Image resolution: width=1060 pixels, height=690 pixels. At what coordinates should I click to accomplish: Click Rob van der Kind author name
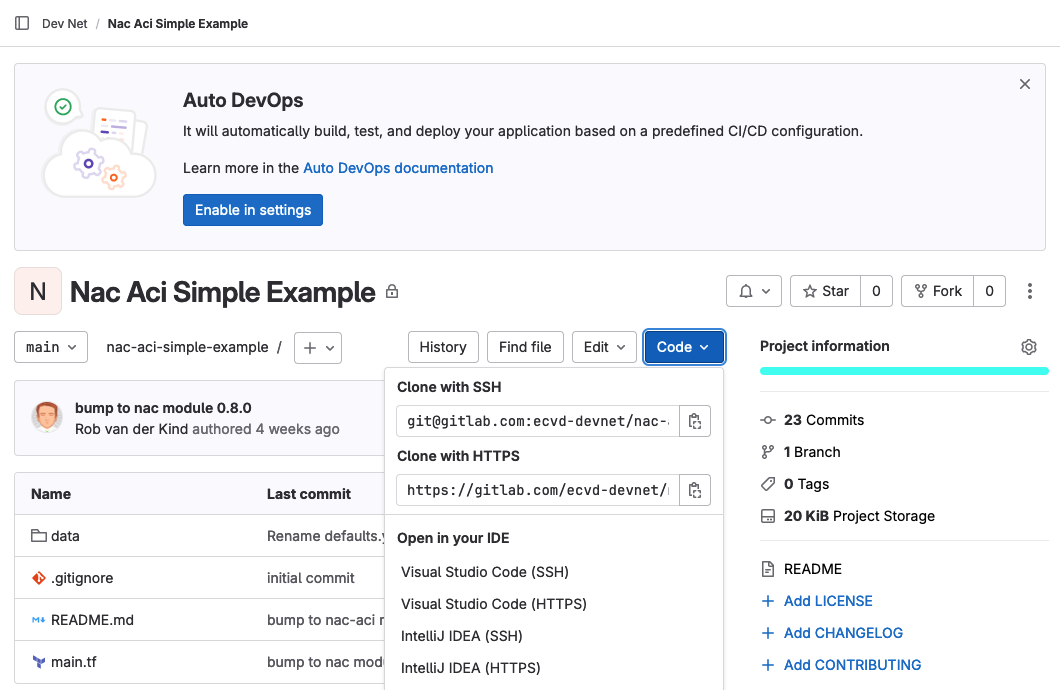[131, 429]
